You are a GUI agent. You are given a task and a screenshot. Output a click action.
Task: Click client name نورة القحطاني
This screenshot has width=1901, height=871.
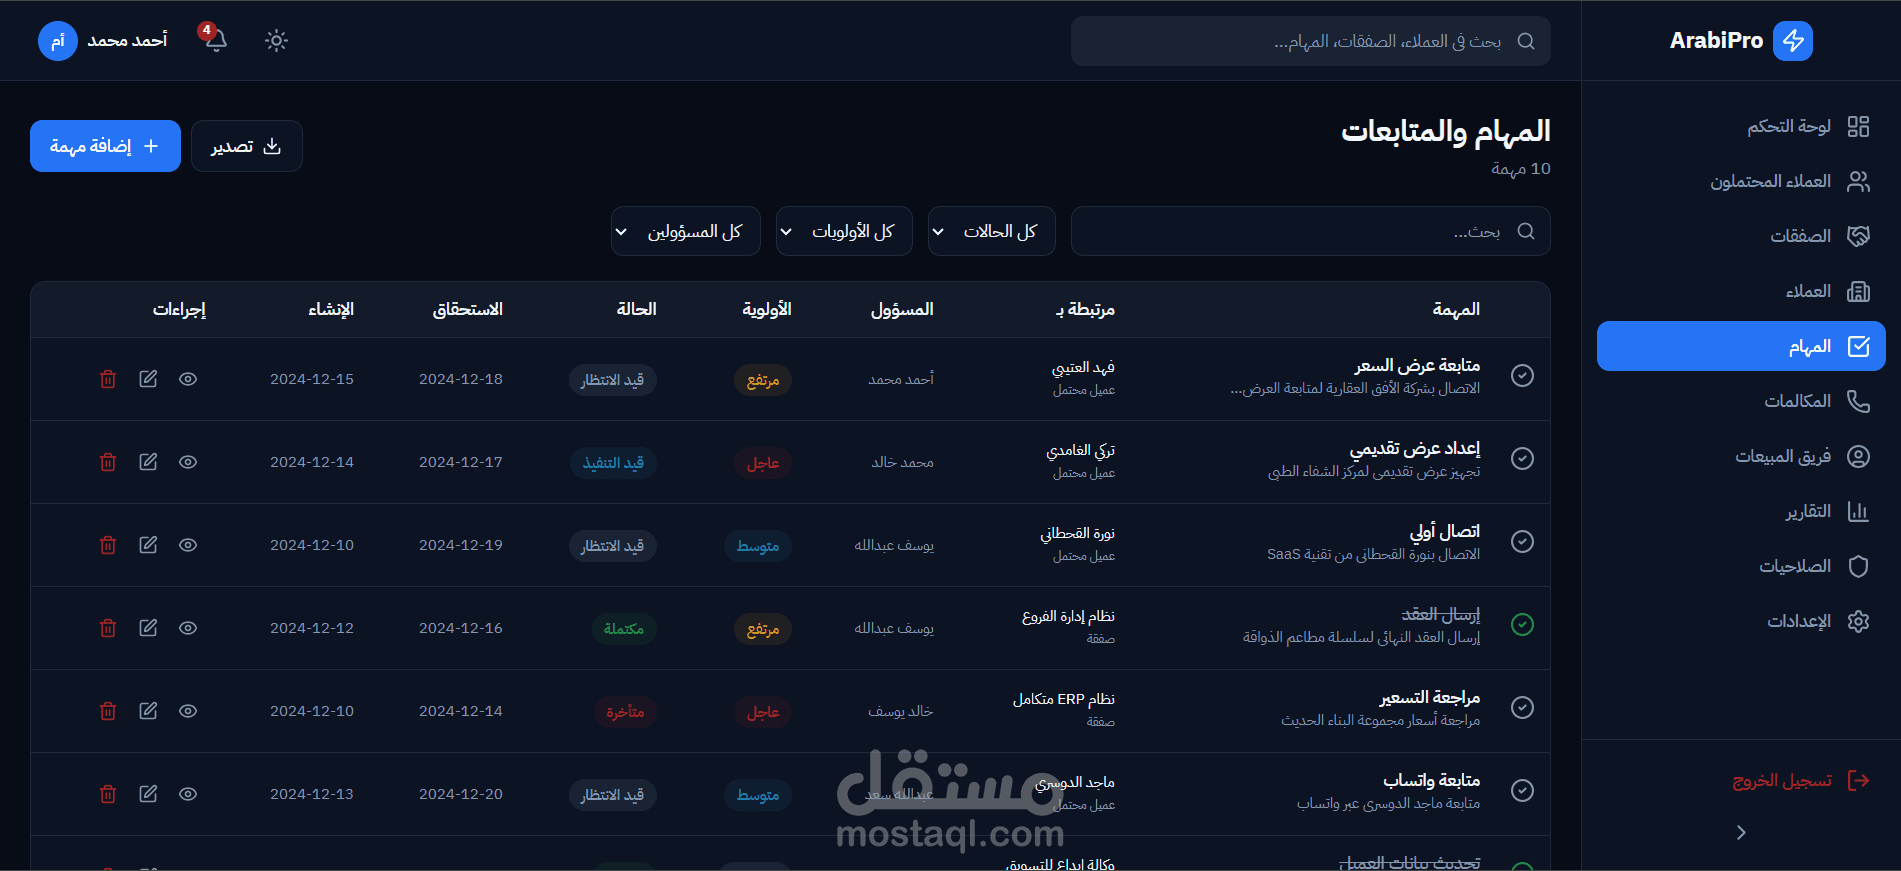(1077, 533)
